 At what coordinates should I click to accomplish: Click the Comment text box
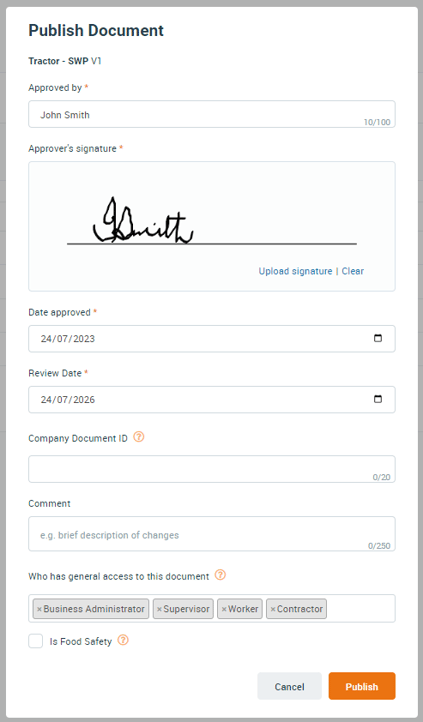pos(212,534)
